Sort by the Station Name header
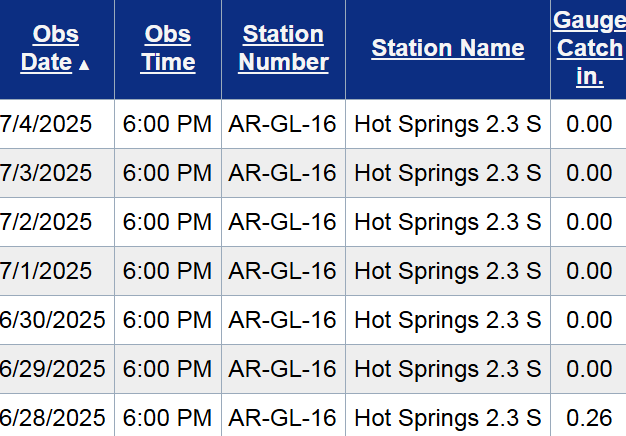626x436 pixels. [447, 48]
